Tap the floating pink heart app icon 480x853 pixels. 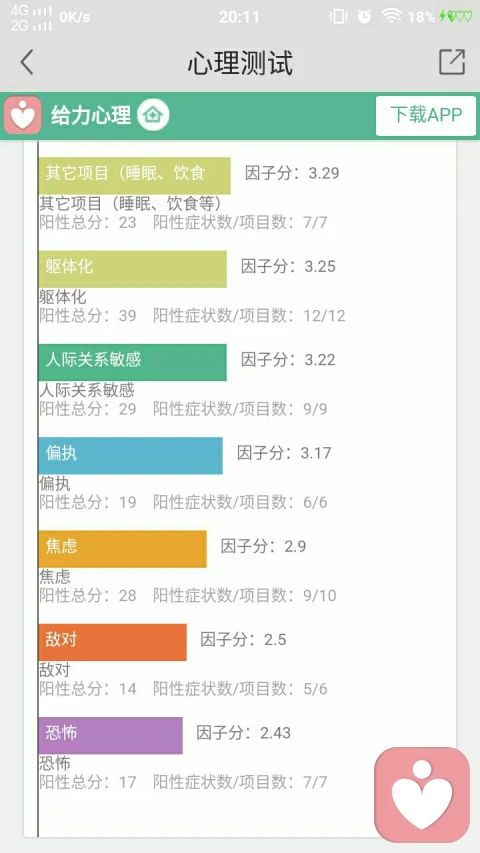(422, 795)
